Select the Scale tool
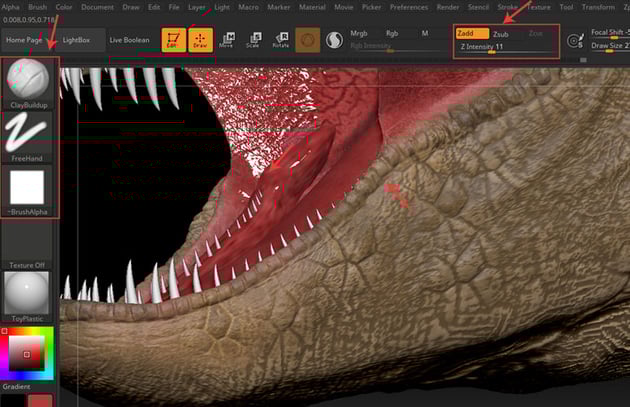Screen dimensions: 630x407 tap(253, 40)
